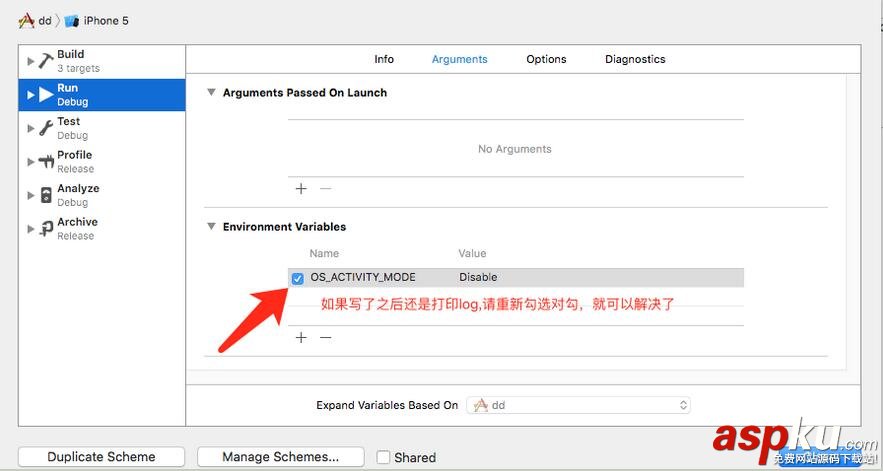Open Expand Variables Based On dropdown

point(578,405)
